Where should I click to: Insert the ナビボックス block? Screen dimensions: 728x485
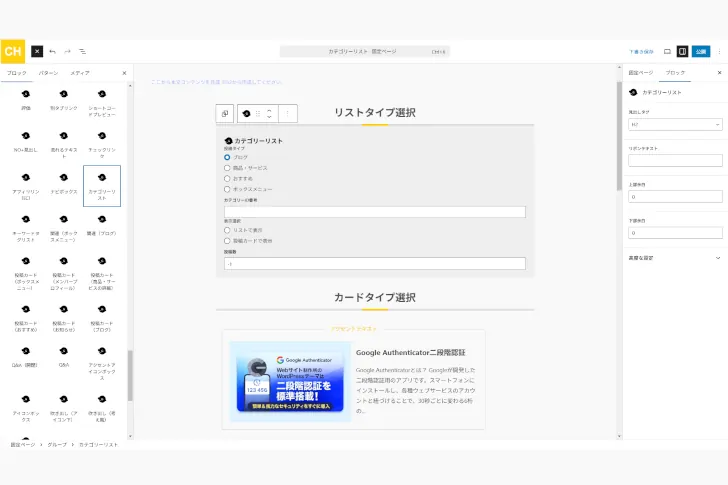click(x=64, y=184)
